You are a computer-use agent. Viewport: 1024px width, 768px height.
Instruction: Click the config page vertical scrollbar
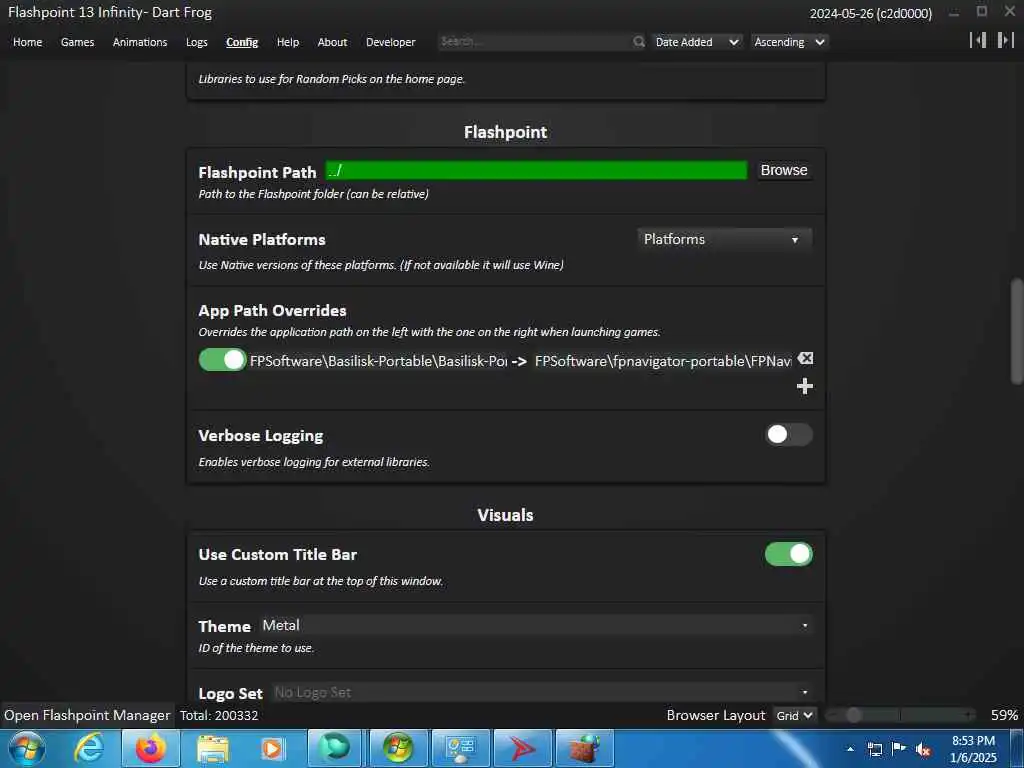pyautogui.click(x=1016, y=331)
